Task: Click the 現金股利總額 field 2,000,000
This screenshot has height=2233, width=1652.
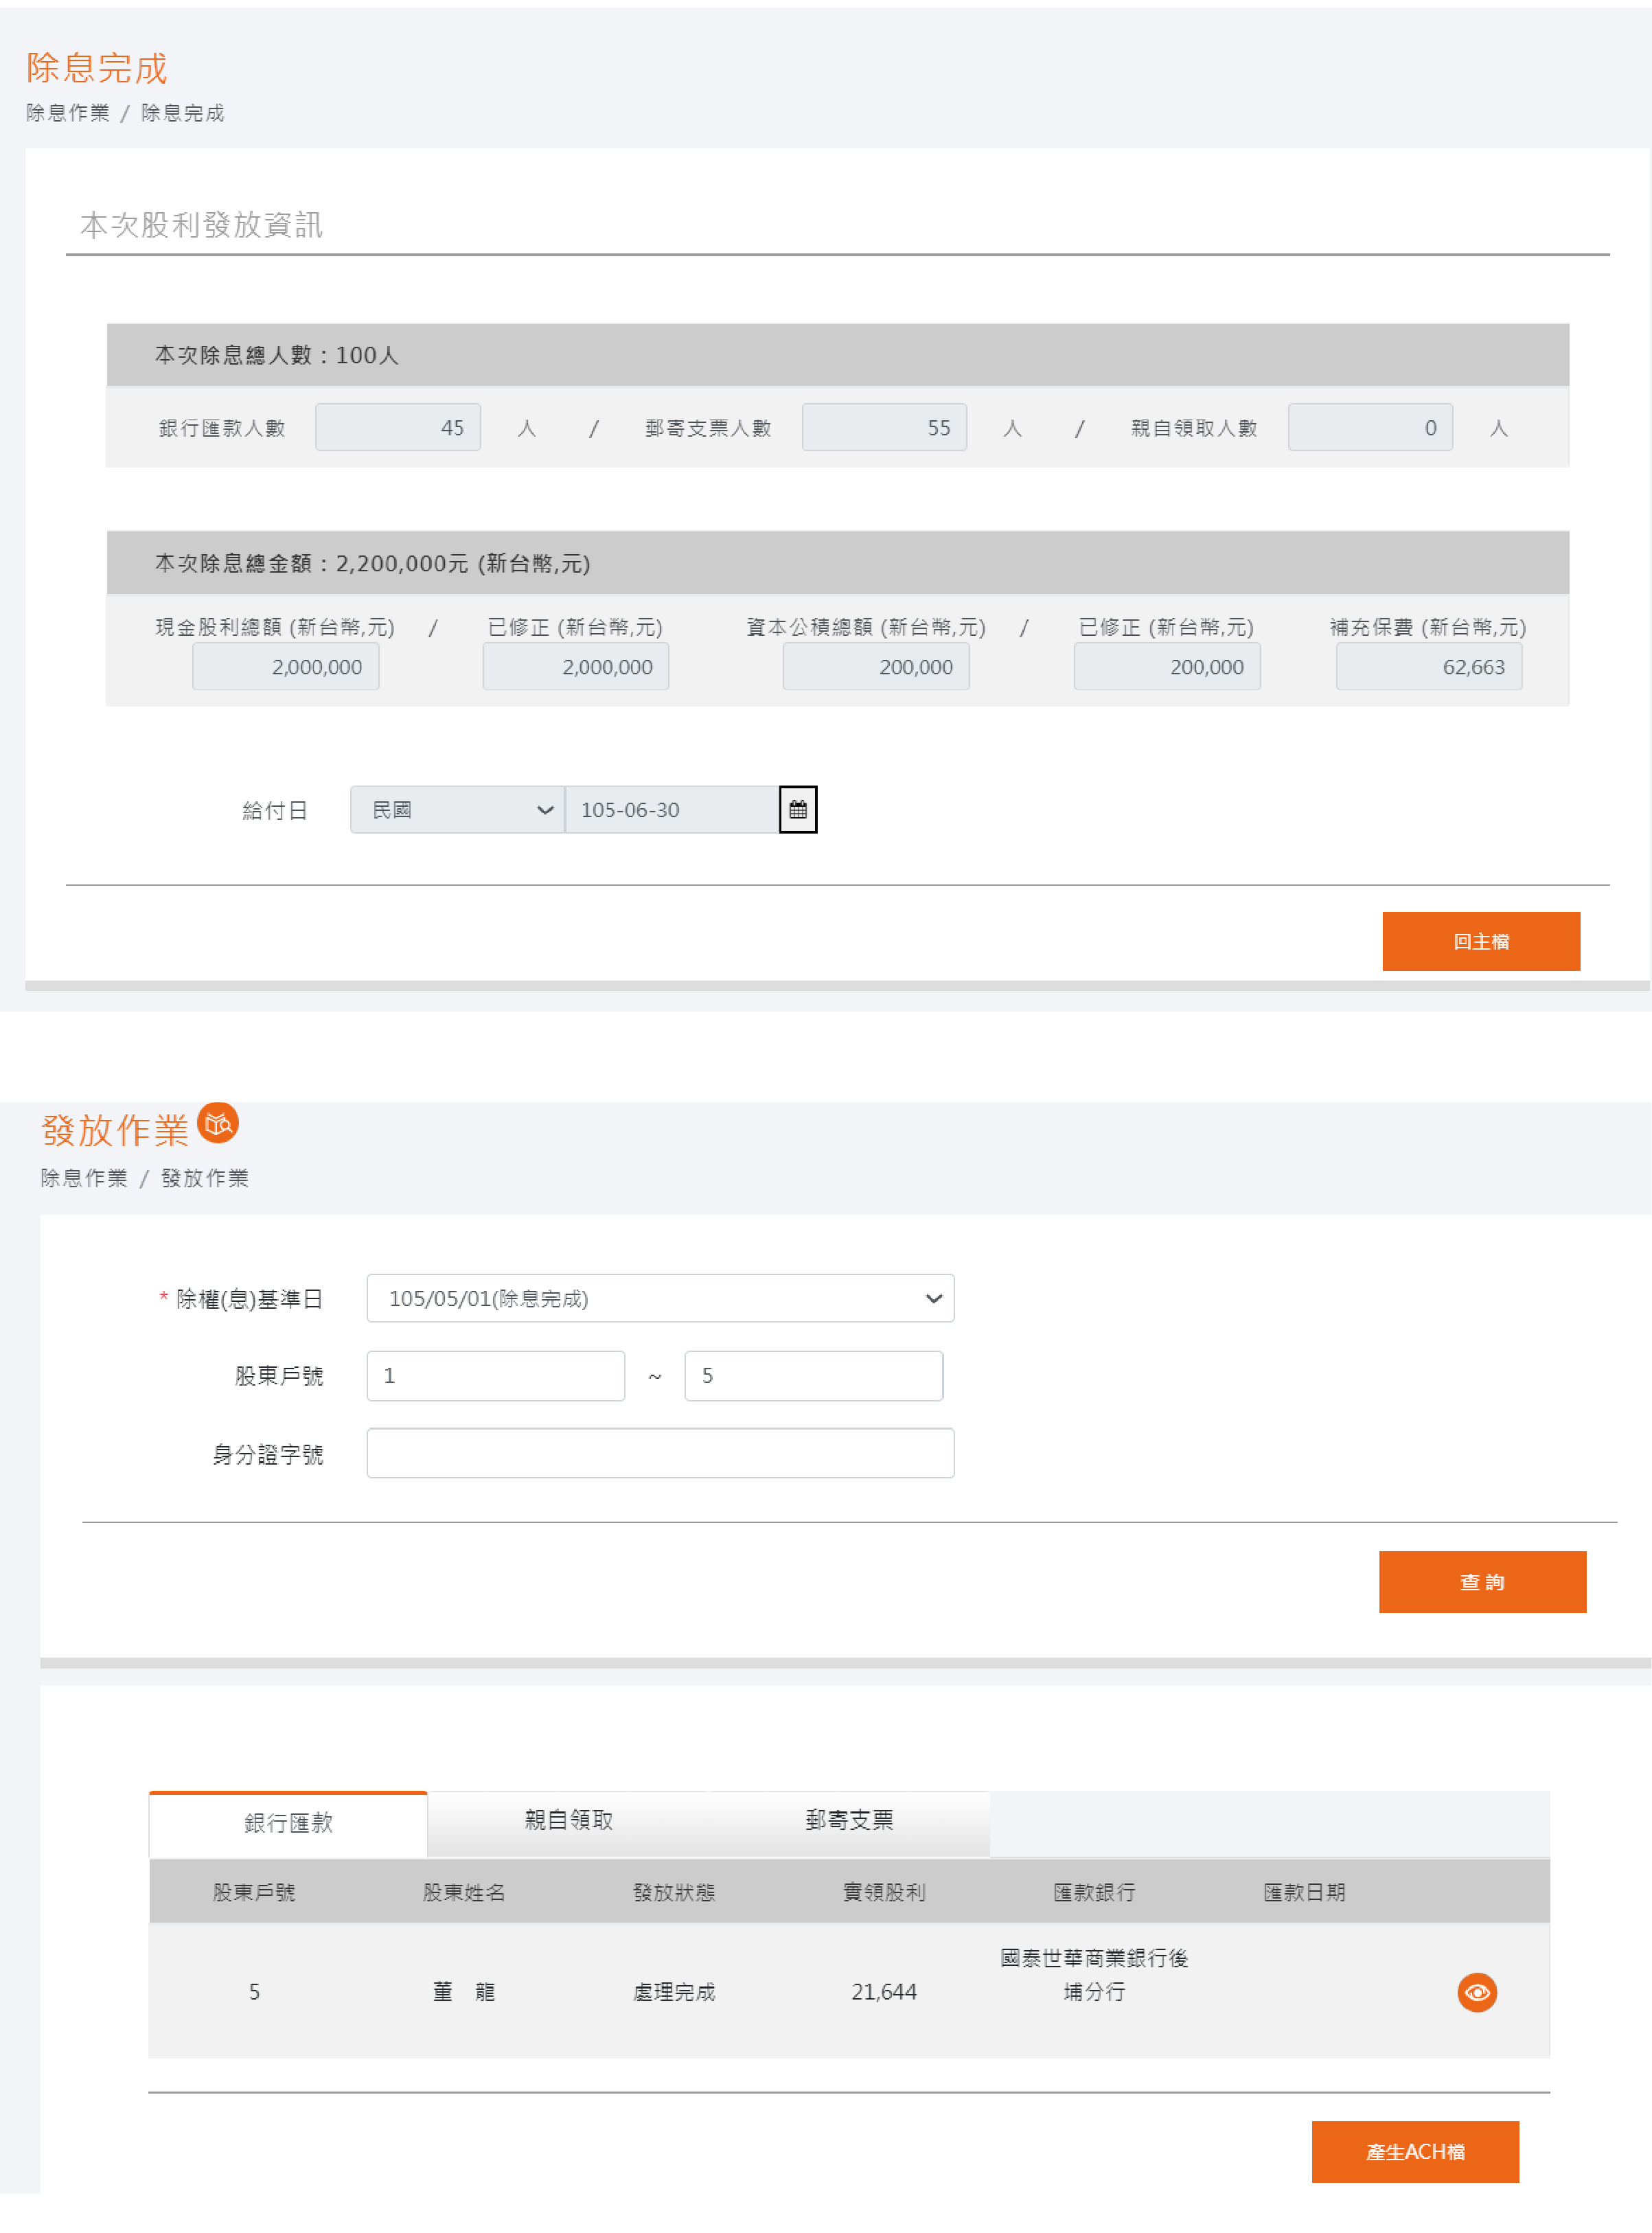Action: click(x=286, y=666)
